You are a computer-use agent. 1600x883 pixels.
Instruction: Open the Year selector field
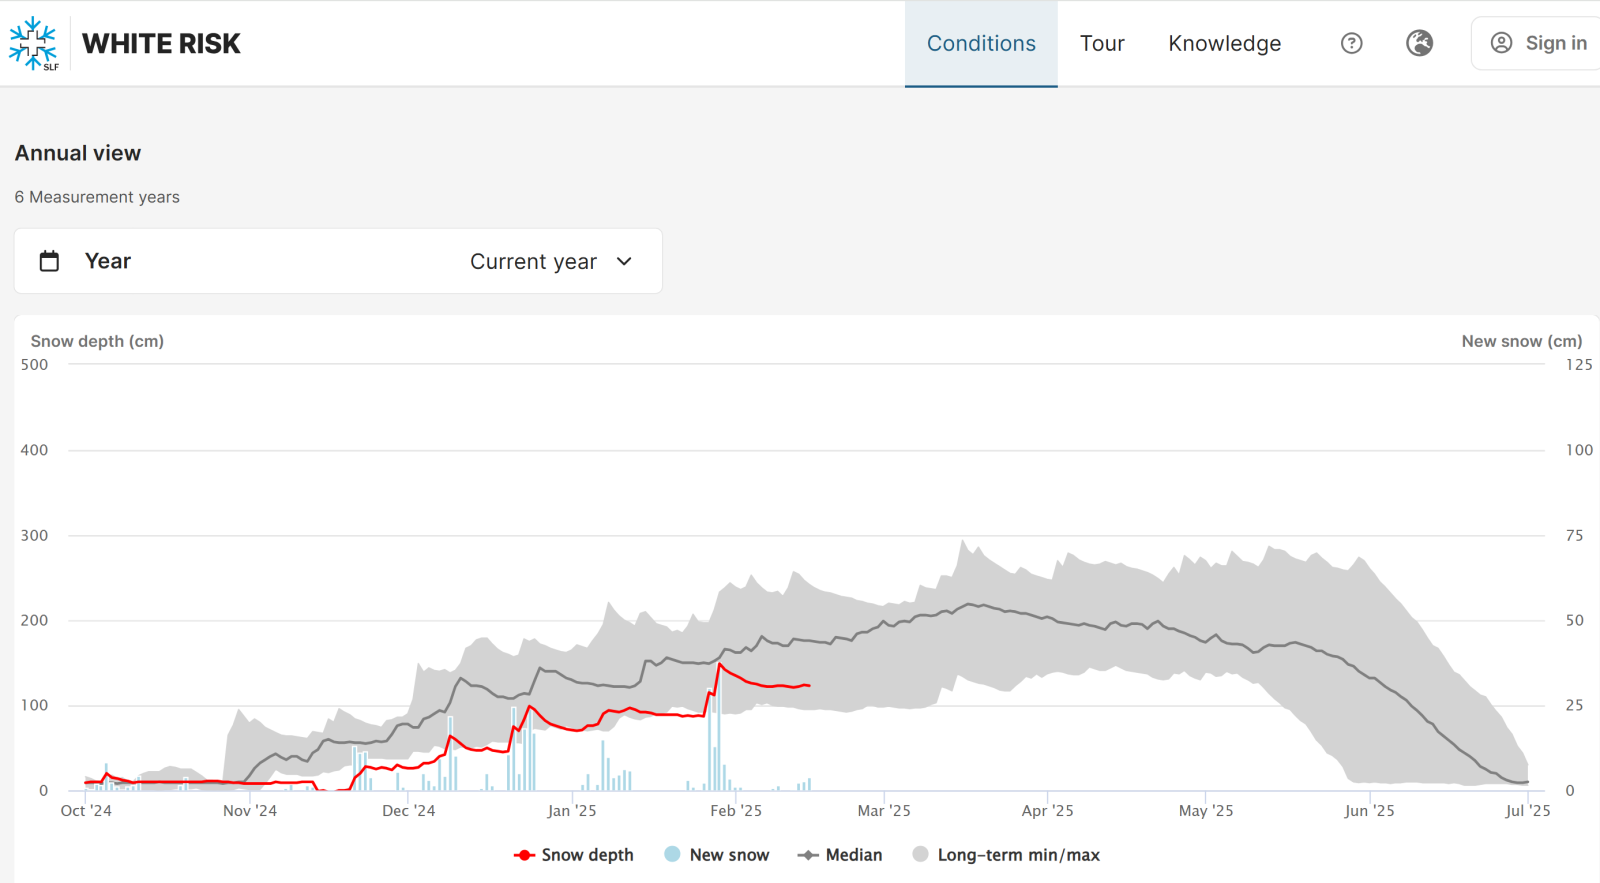click(x=338, y=261)
